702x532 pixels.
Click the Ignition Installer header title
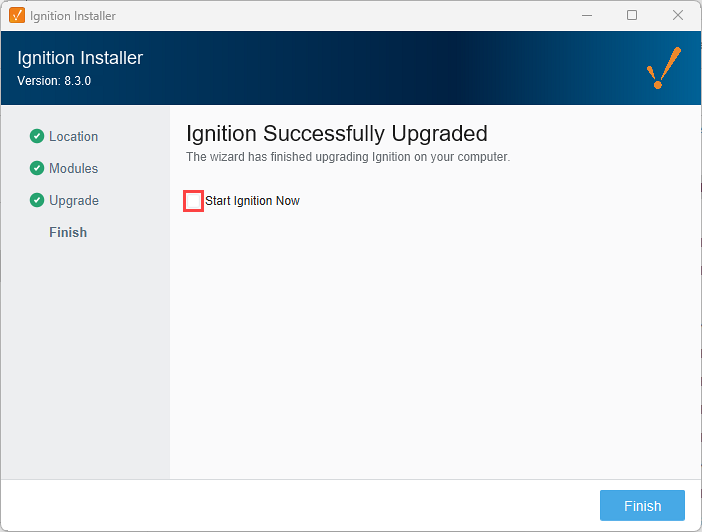click(x=80, y=58)
